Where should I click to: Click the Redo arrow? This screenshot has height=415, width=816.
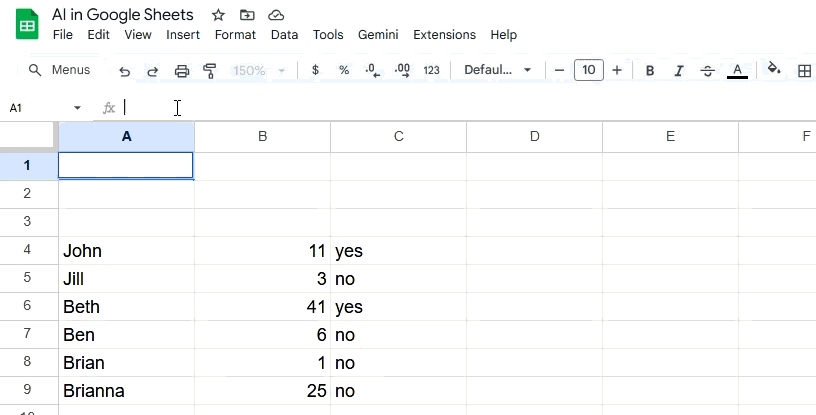pos(152,70)
